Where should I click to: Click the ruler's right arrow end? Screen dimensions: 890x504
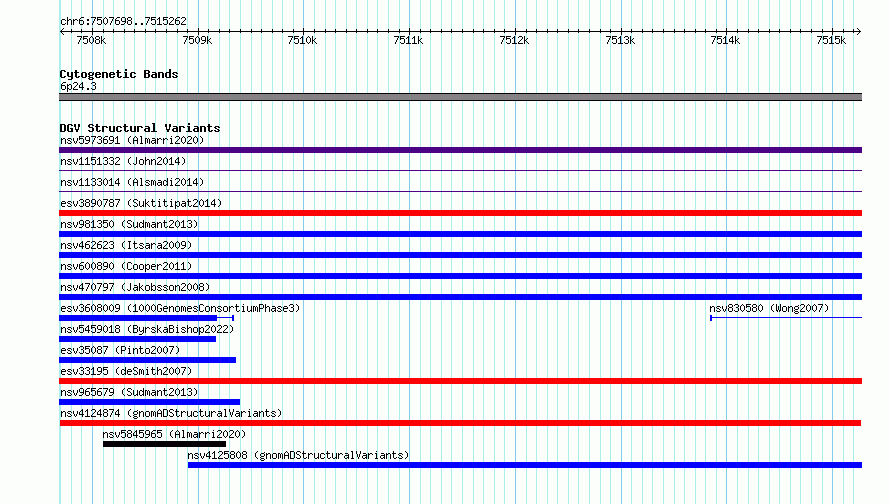[859, 31]
